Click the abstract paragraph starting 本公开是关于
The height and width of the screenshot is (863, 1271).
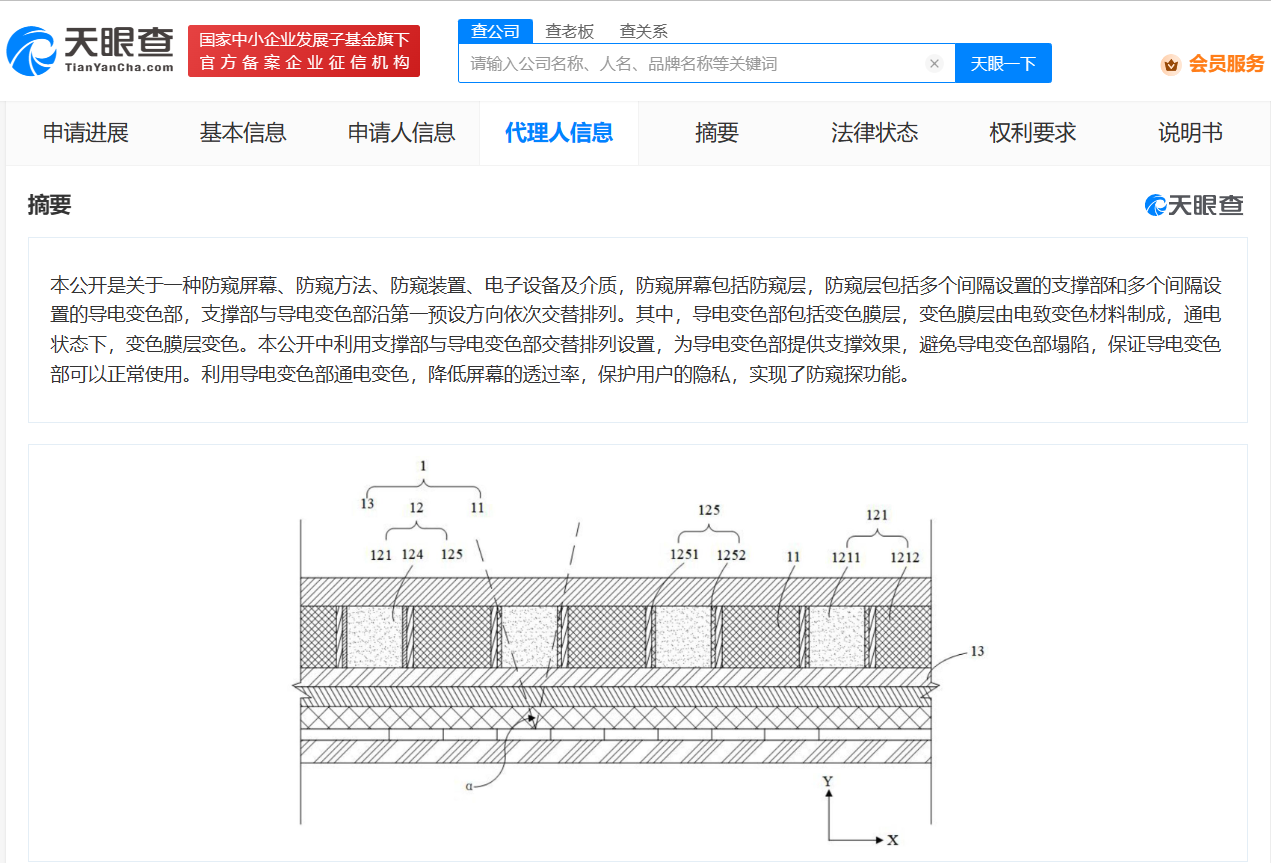tap(637, 330)
